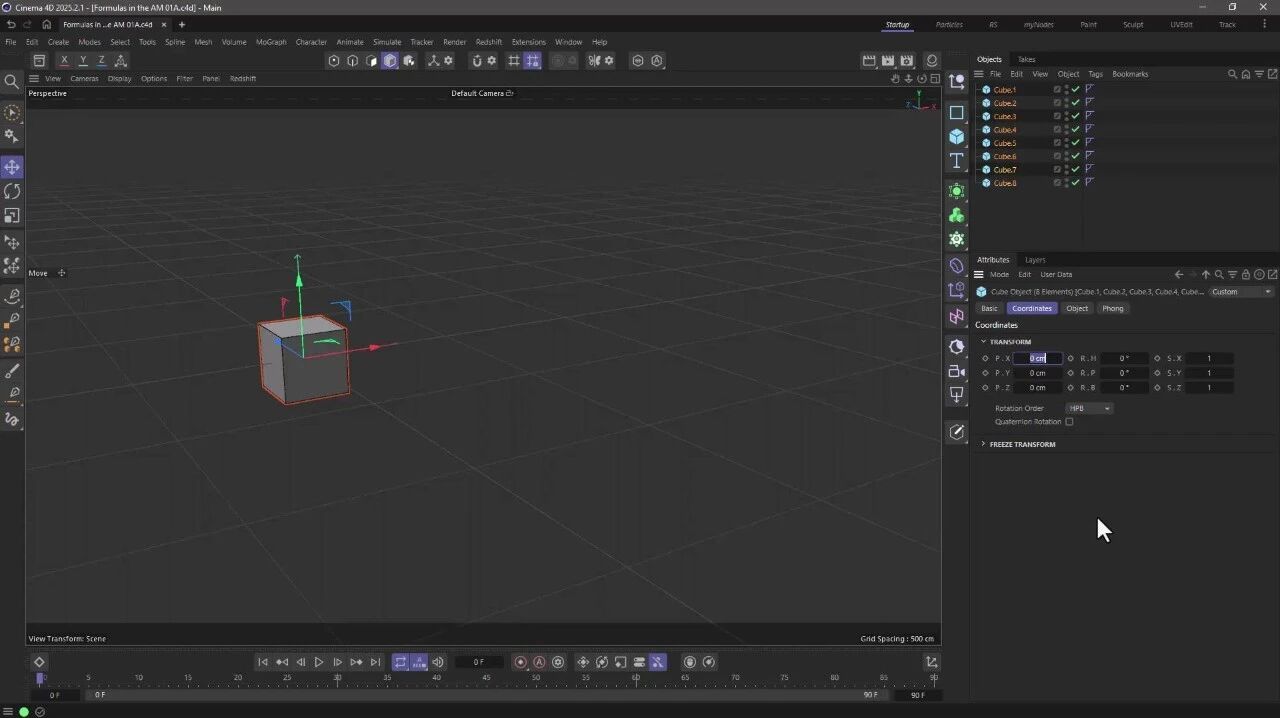Screen dimensions: 1280x718
Task: Open the search magnifier in left toolbar
Action: click(x=12, y=82)
